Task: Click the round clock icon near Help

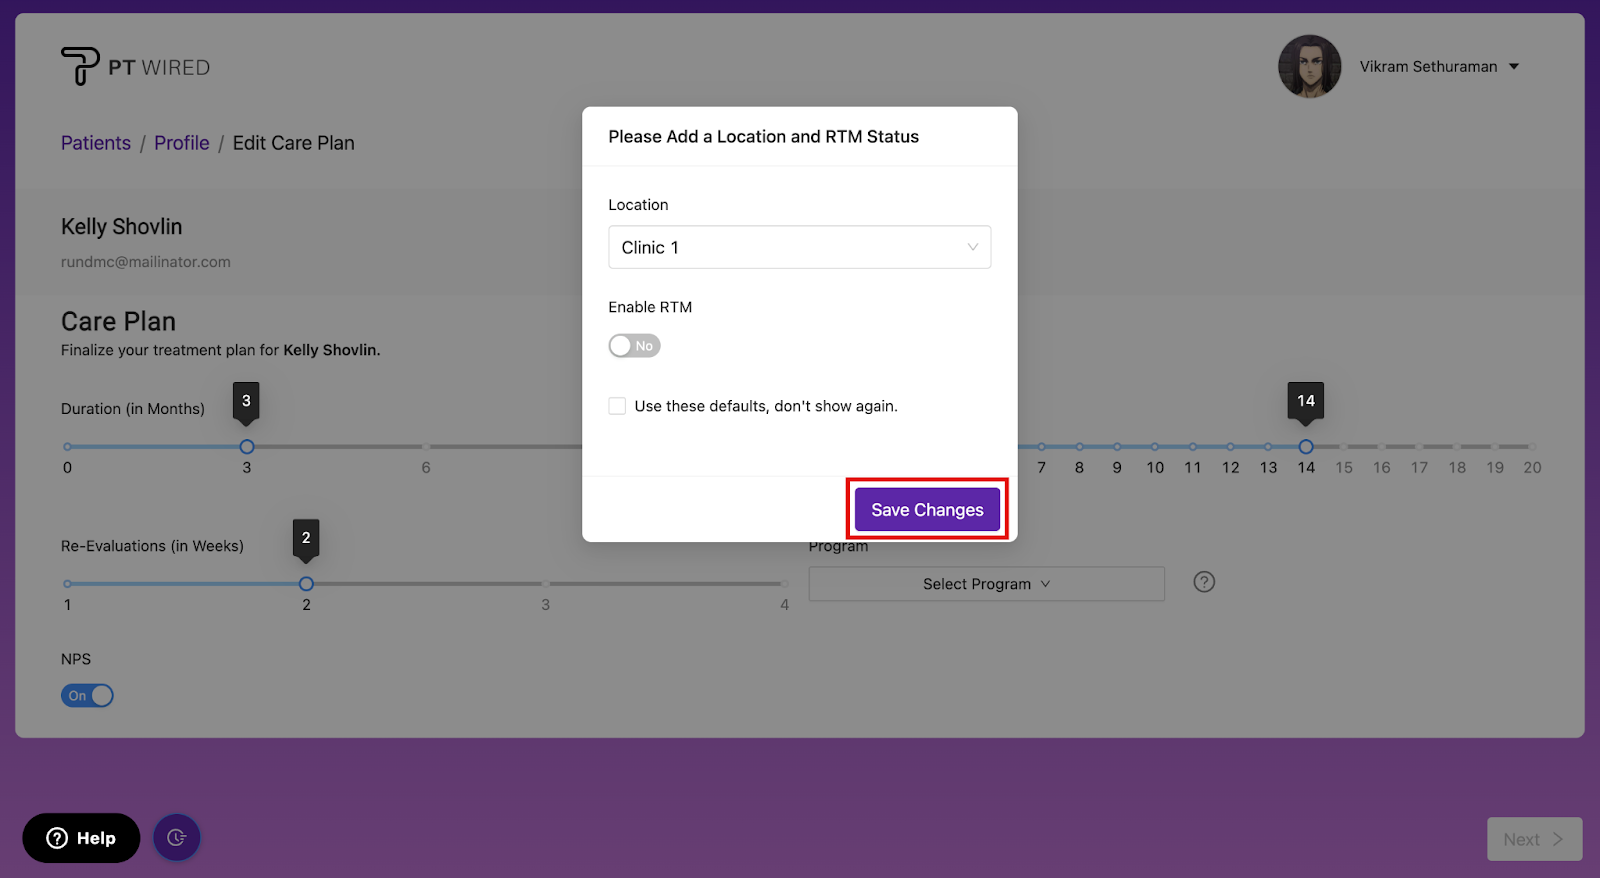Action: (177, 838)
